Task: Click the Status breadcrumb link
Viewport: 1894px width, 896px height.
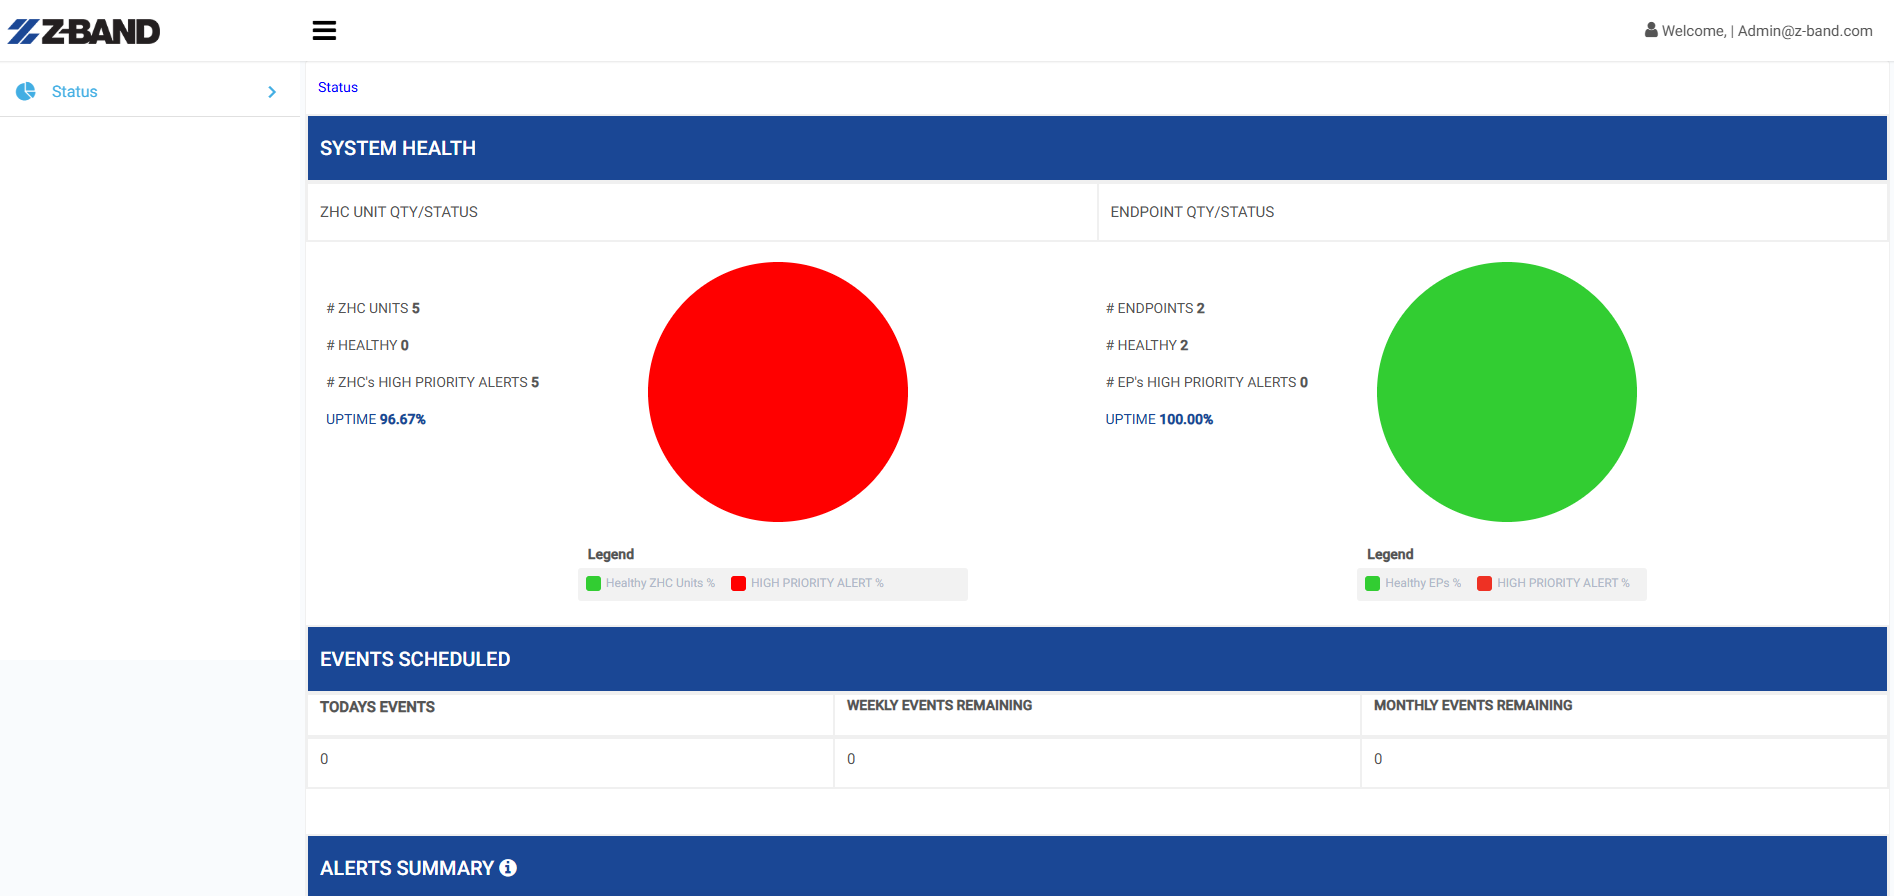Action: [x=338, y=88]
